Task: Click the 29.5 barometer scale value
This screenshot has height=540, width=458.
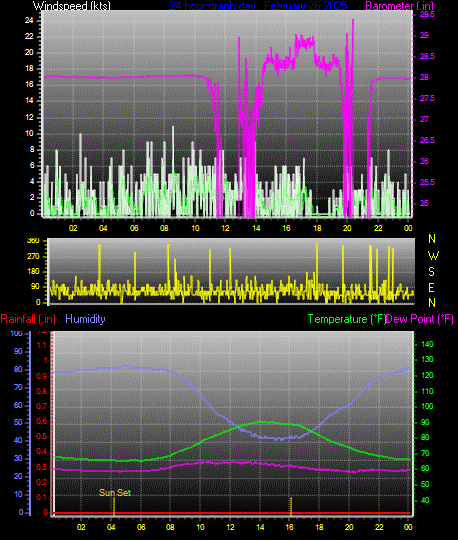Action: (427, 14)
